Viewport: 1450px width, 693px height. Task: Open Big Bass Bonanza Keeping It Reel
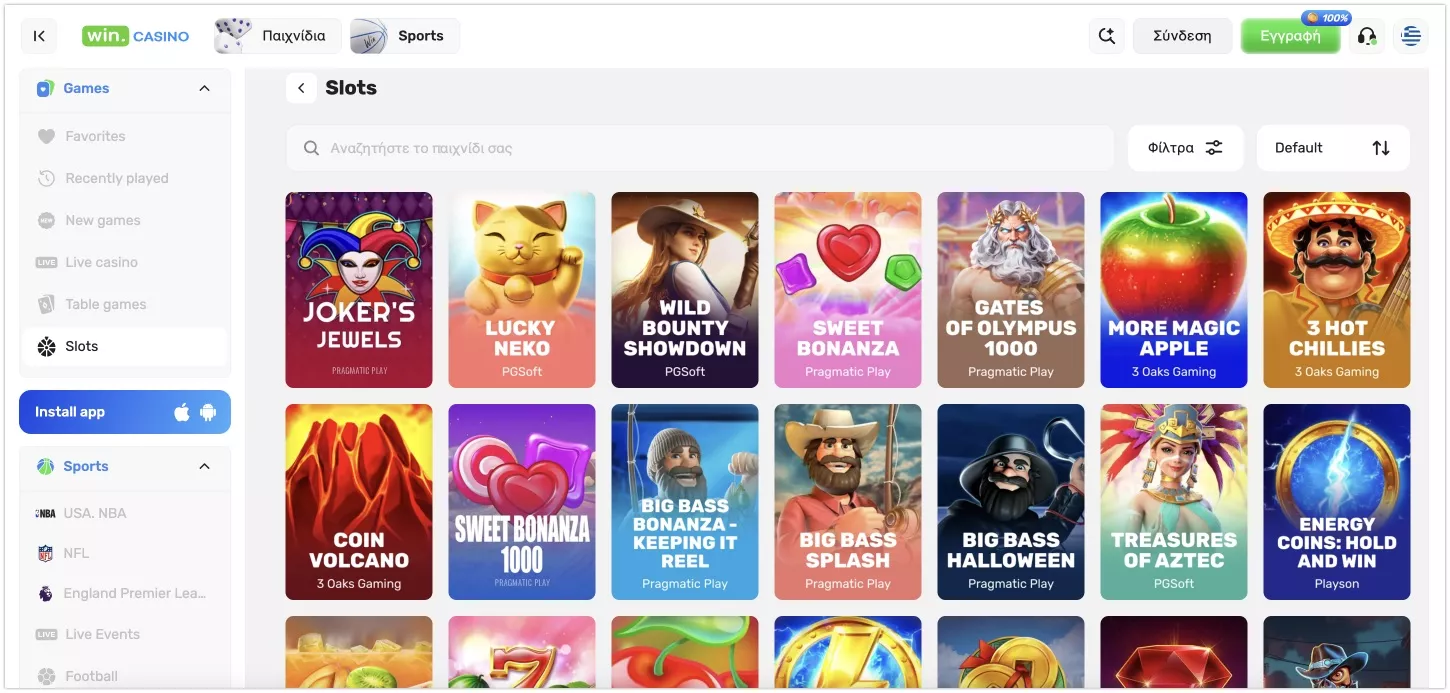pyautogui.click(x=685, y=502)
